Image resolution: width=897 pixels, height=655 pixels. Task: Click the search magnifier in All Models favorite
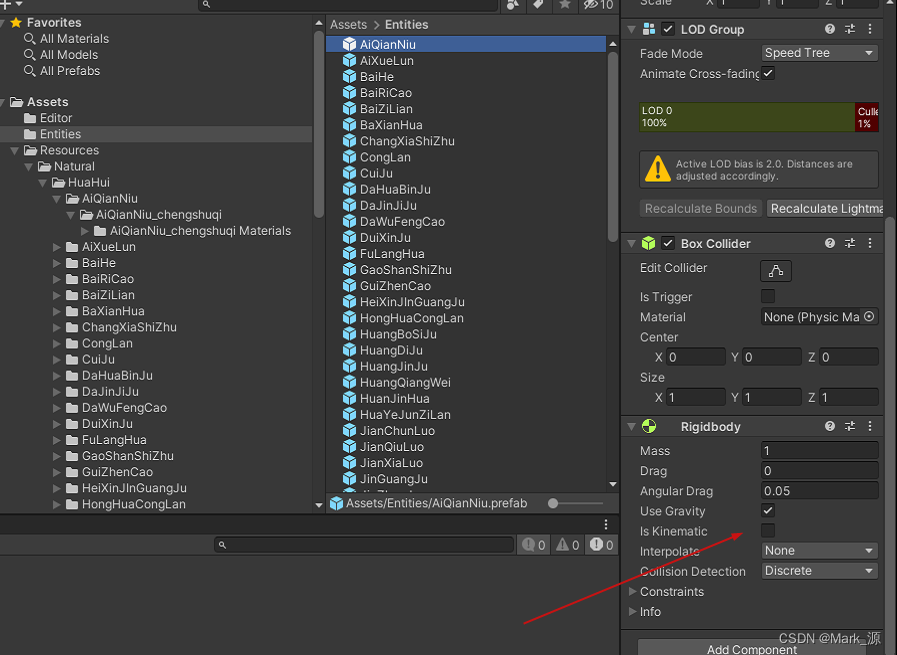click(x=31, y=54)
